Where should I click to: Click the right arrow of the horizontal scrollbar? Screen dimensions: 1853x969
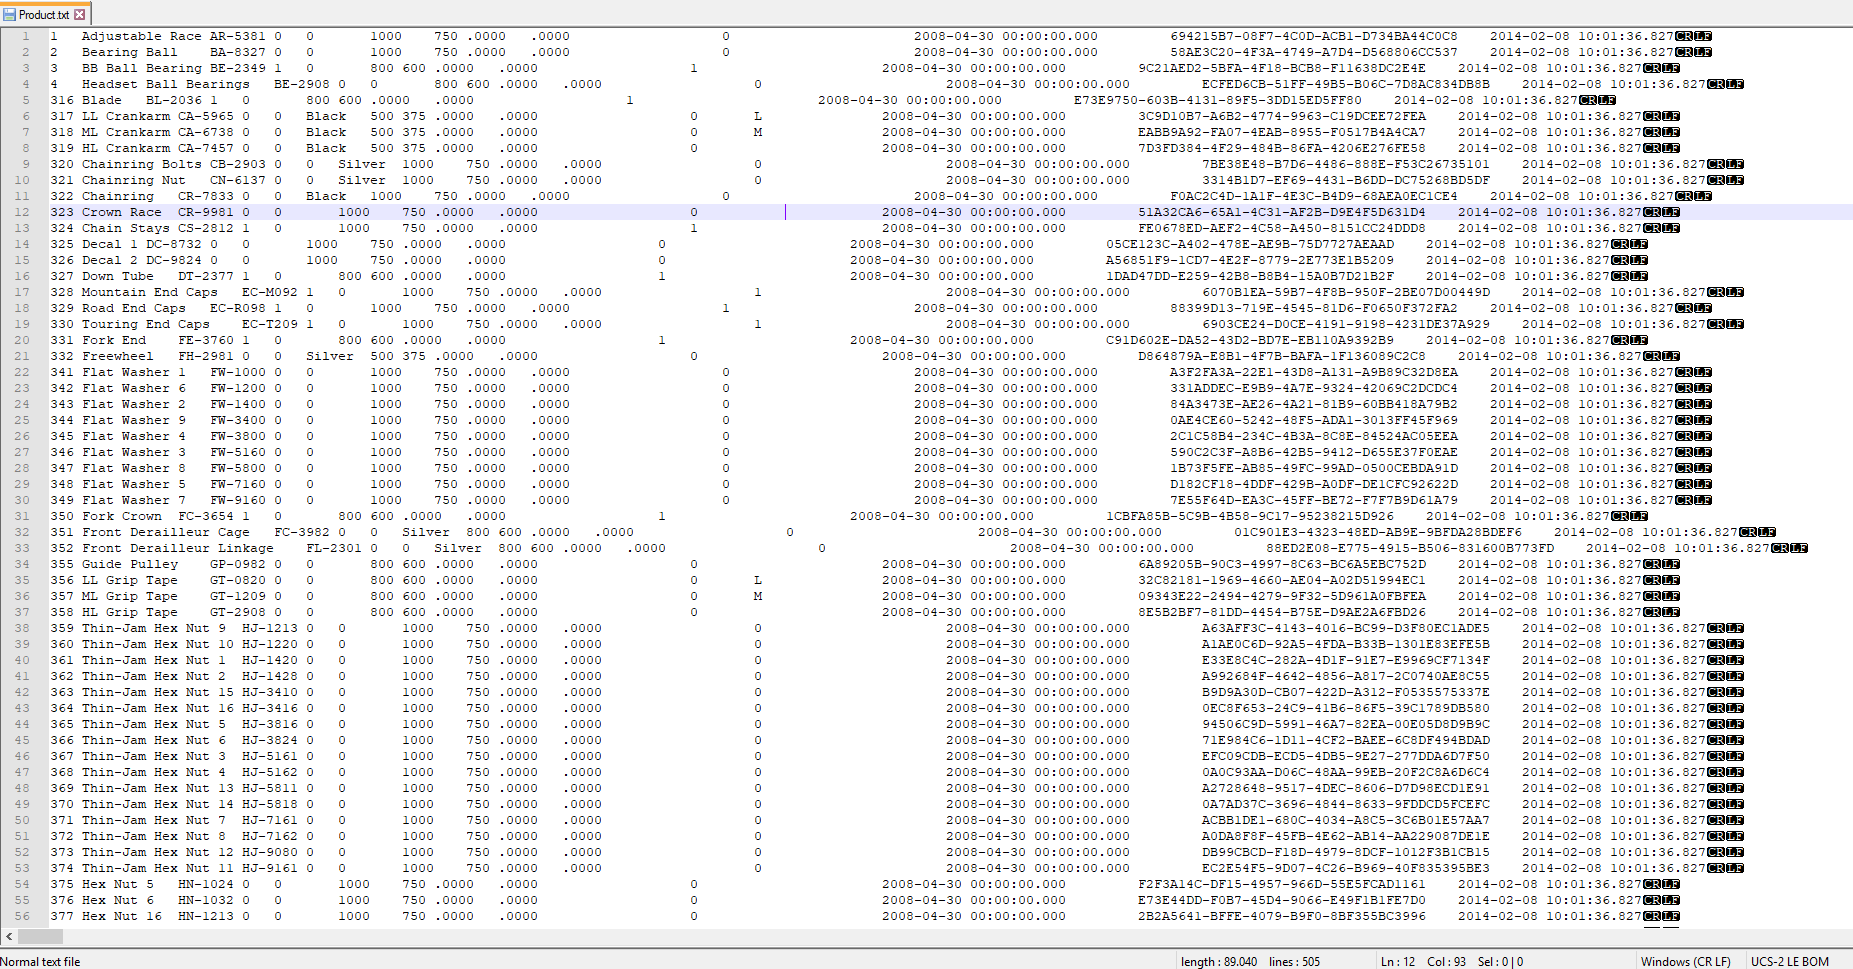pos(1846,938)
